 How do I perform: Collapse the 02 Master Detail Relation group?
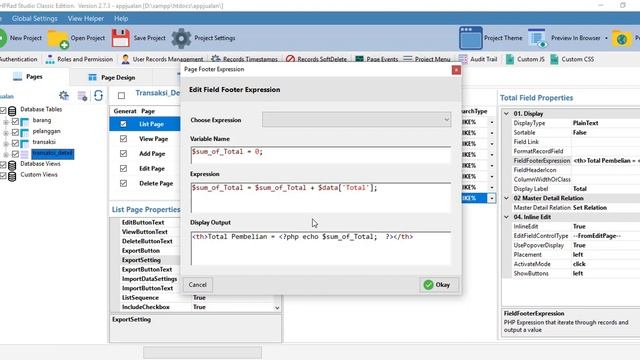(507, 198)
